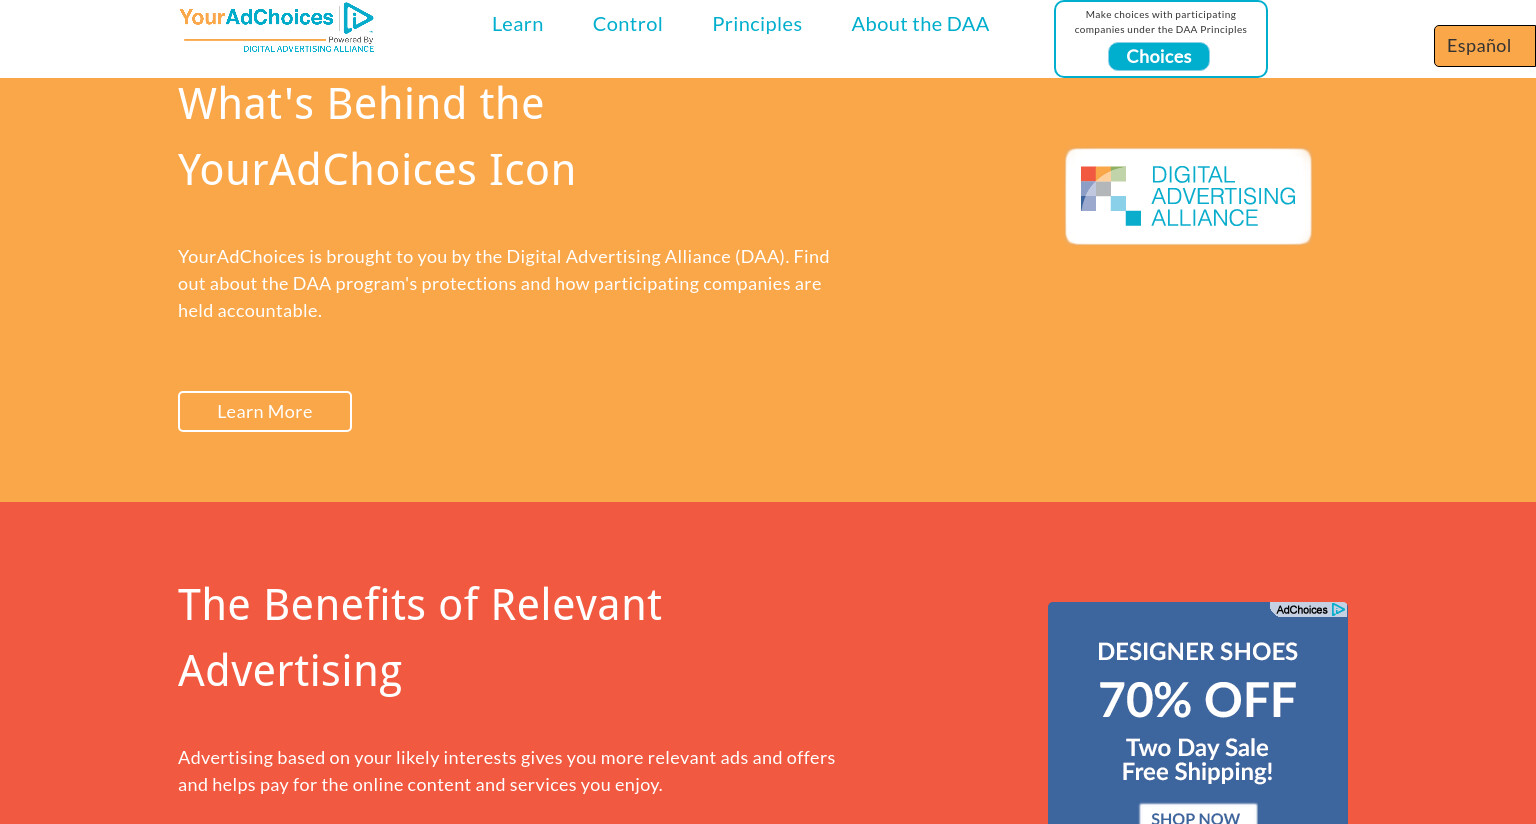
Task: Click 'What's Behind the YourAdChoices Icon' heading
Action: [x=376, y=137]
